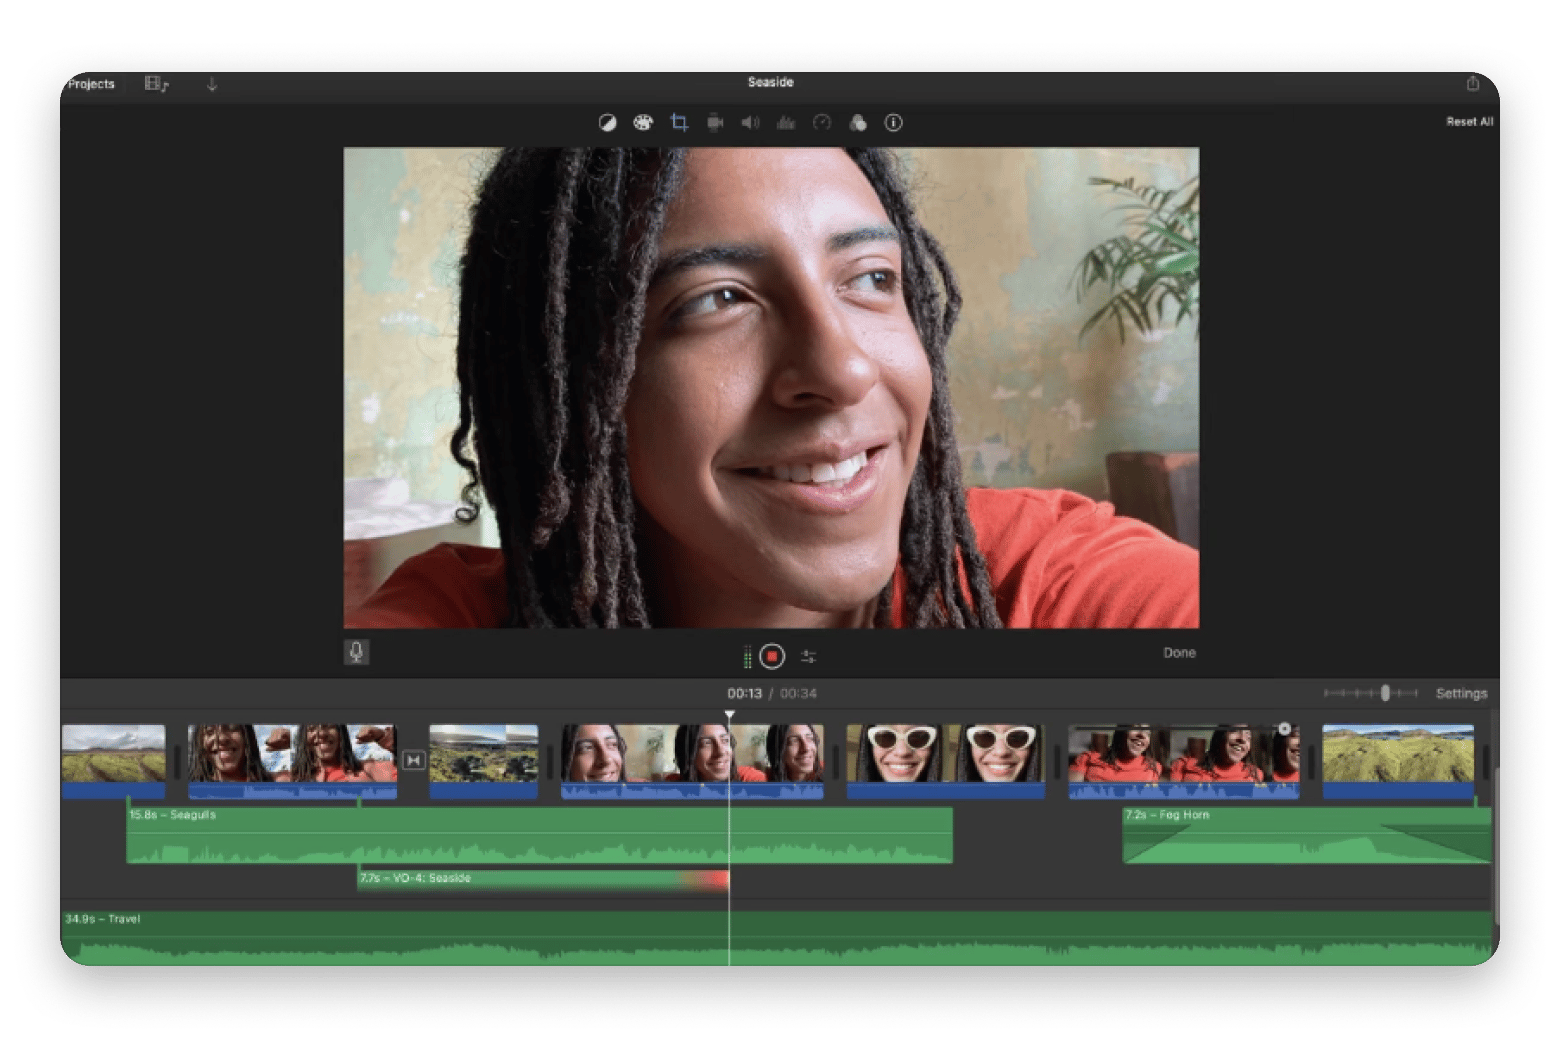The width and height of the screenshot is (1560, 1046).
Task: Open the clip Speed controls
Action: click(x=822, y=122)
